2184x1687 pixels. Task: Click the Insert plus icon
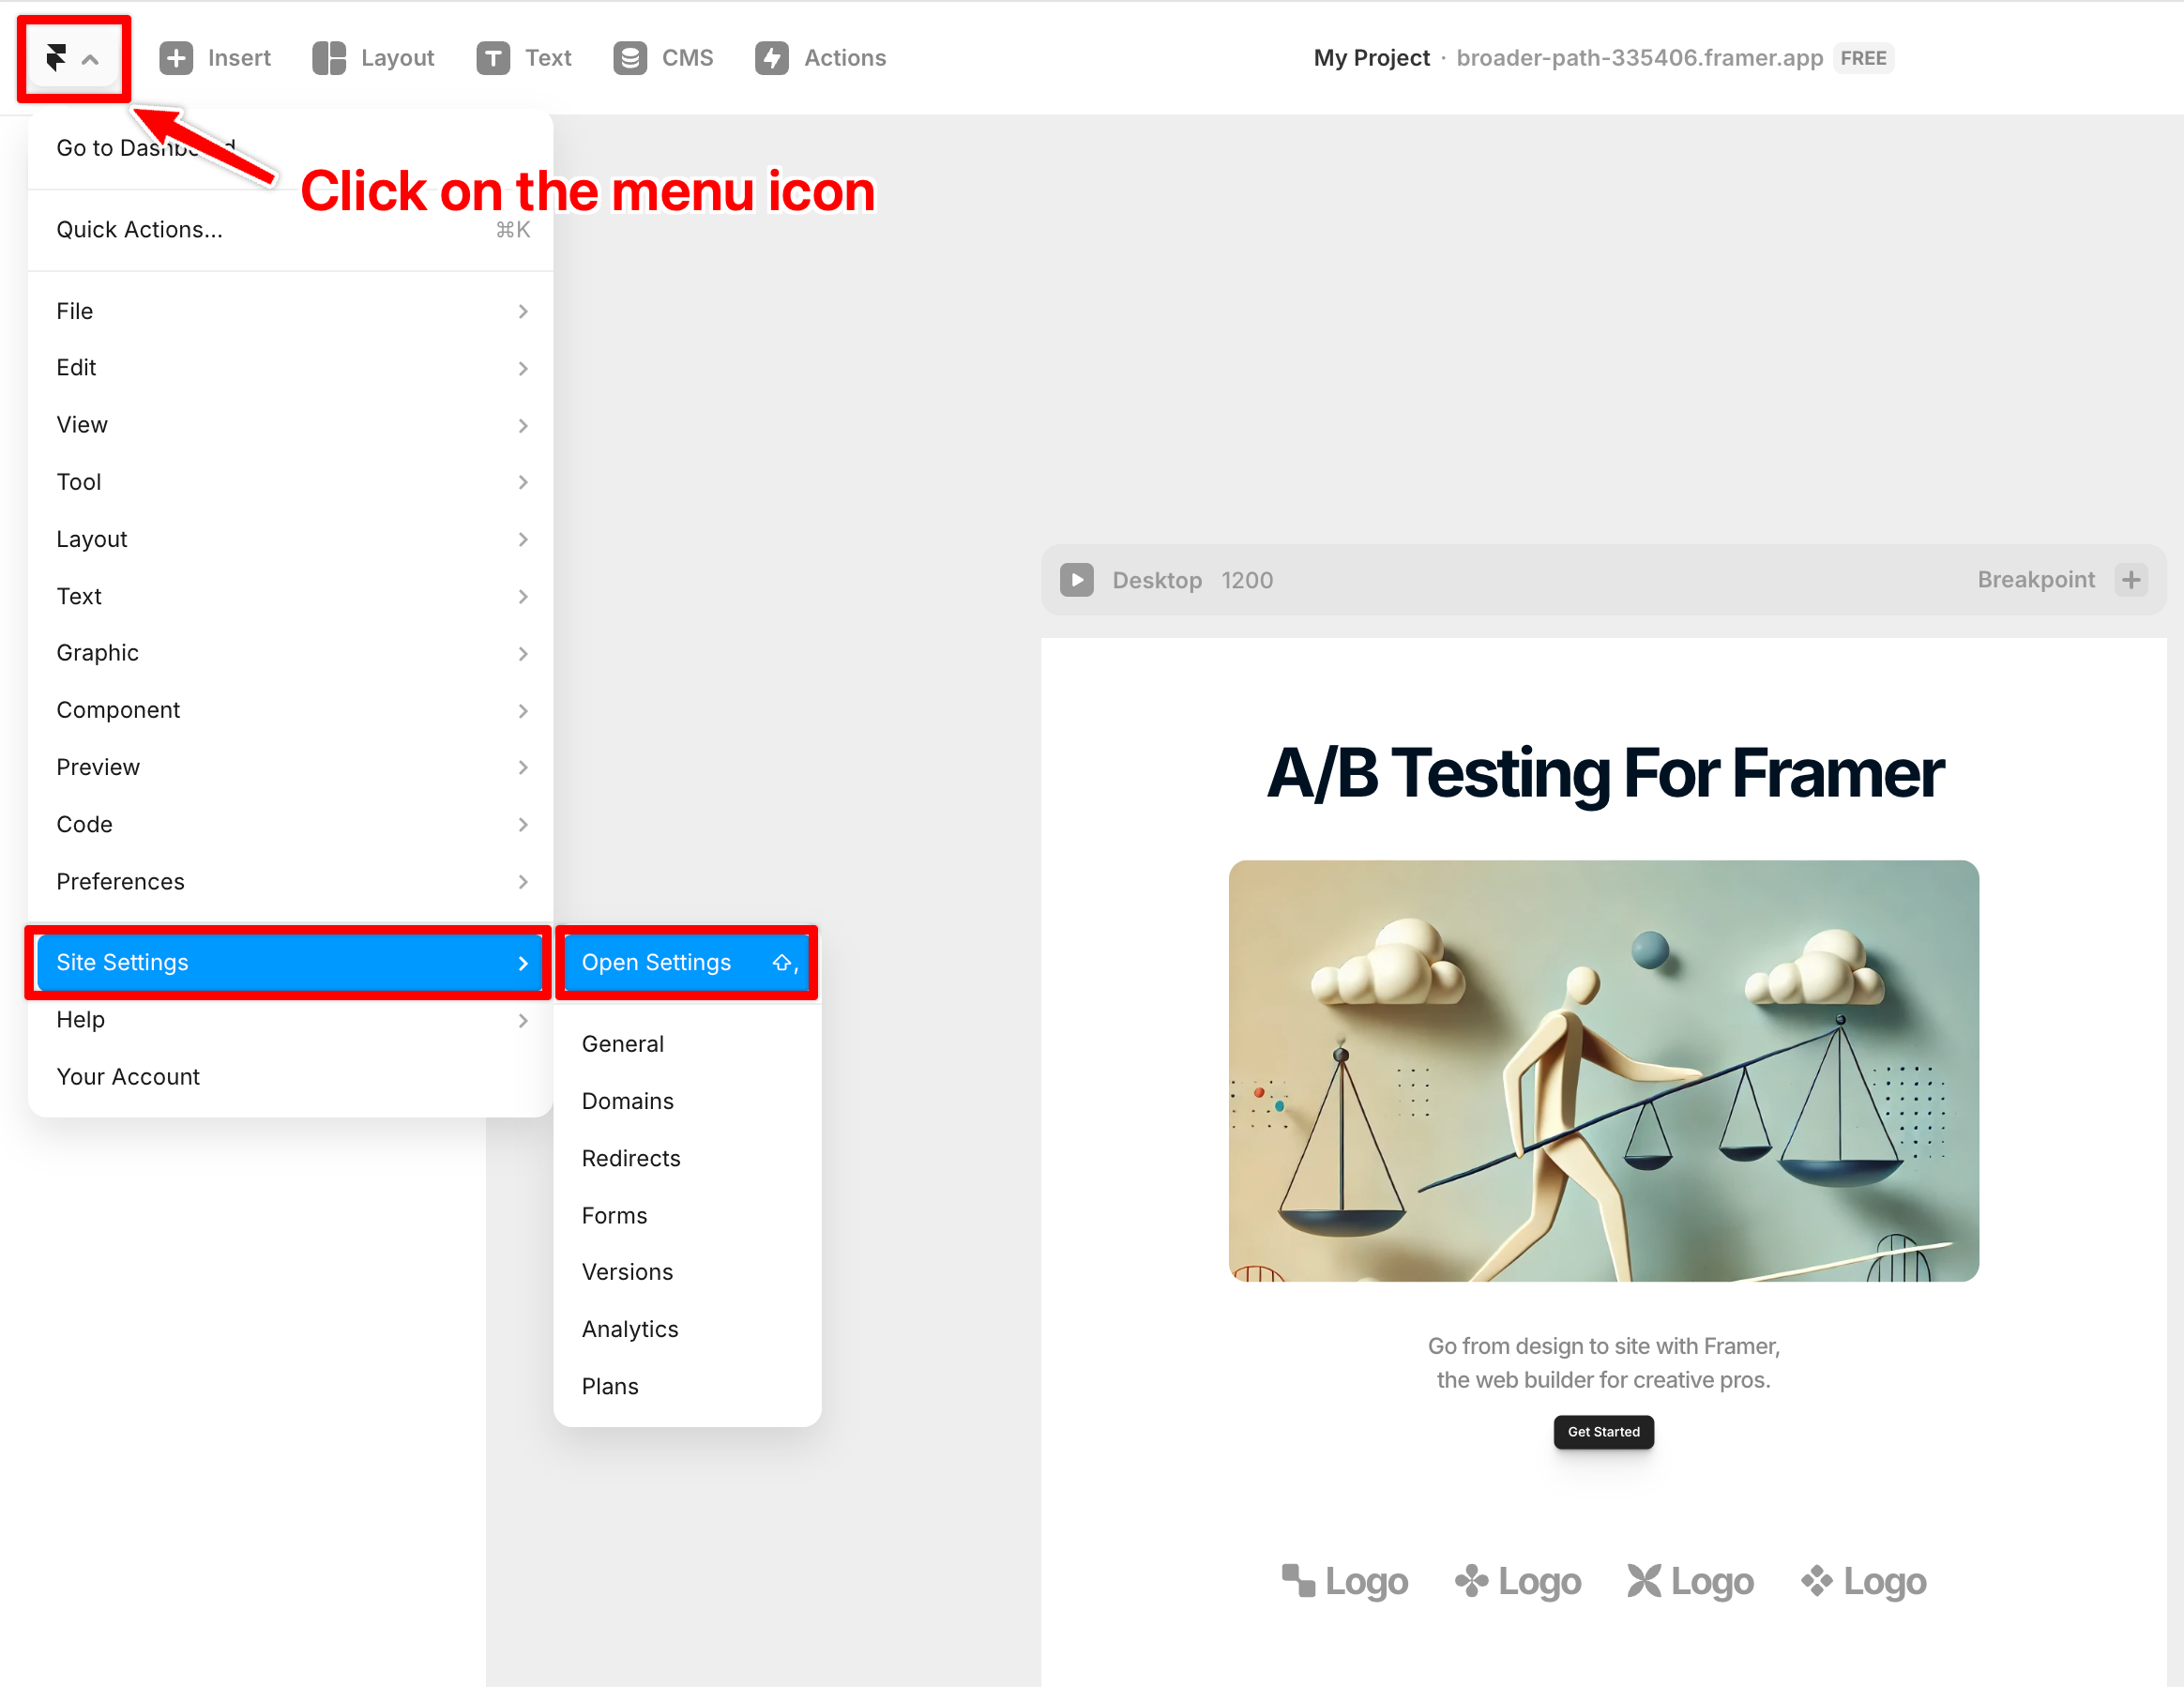(x=176, y=58)
